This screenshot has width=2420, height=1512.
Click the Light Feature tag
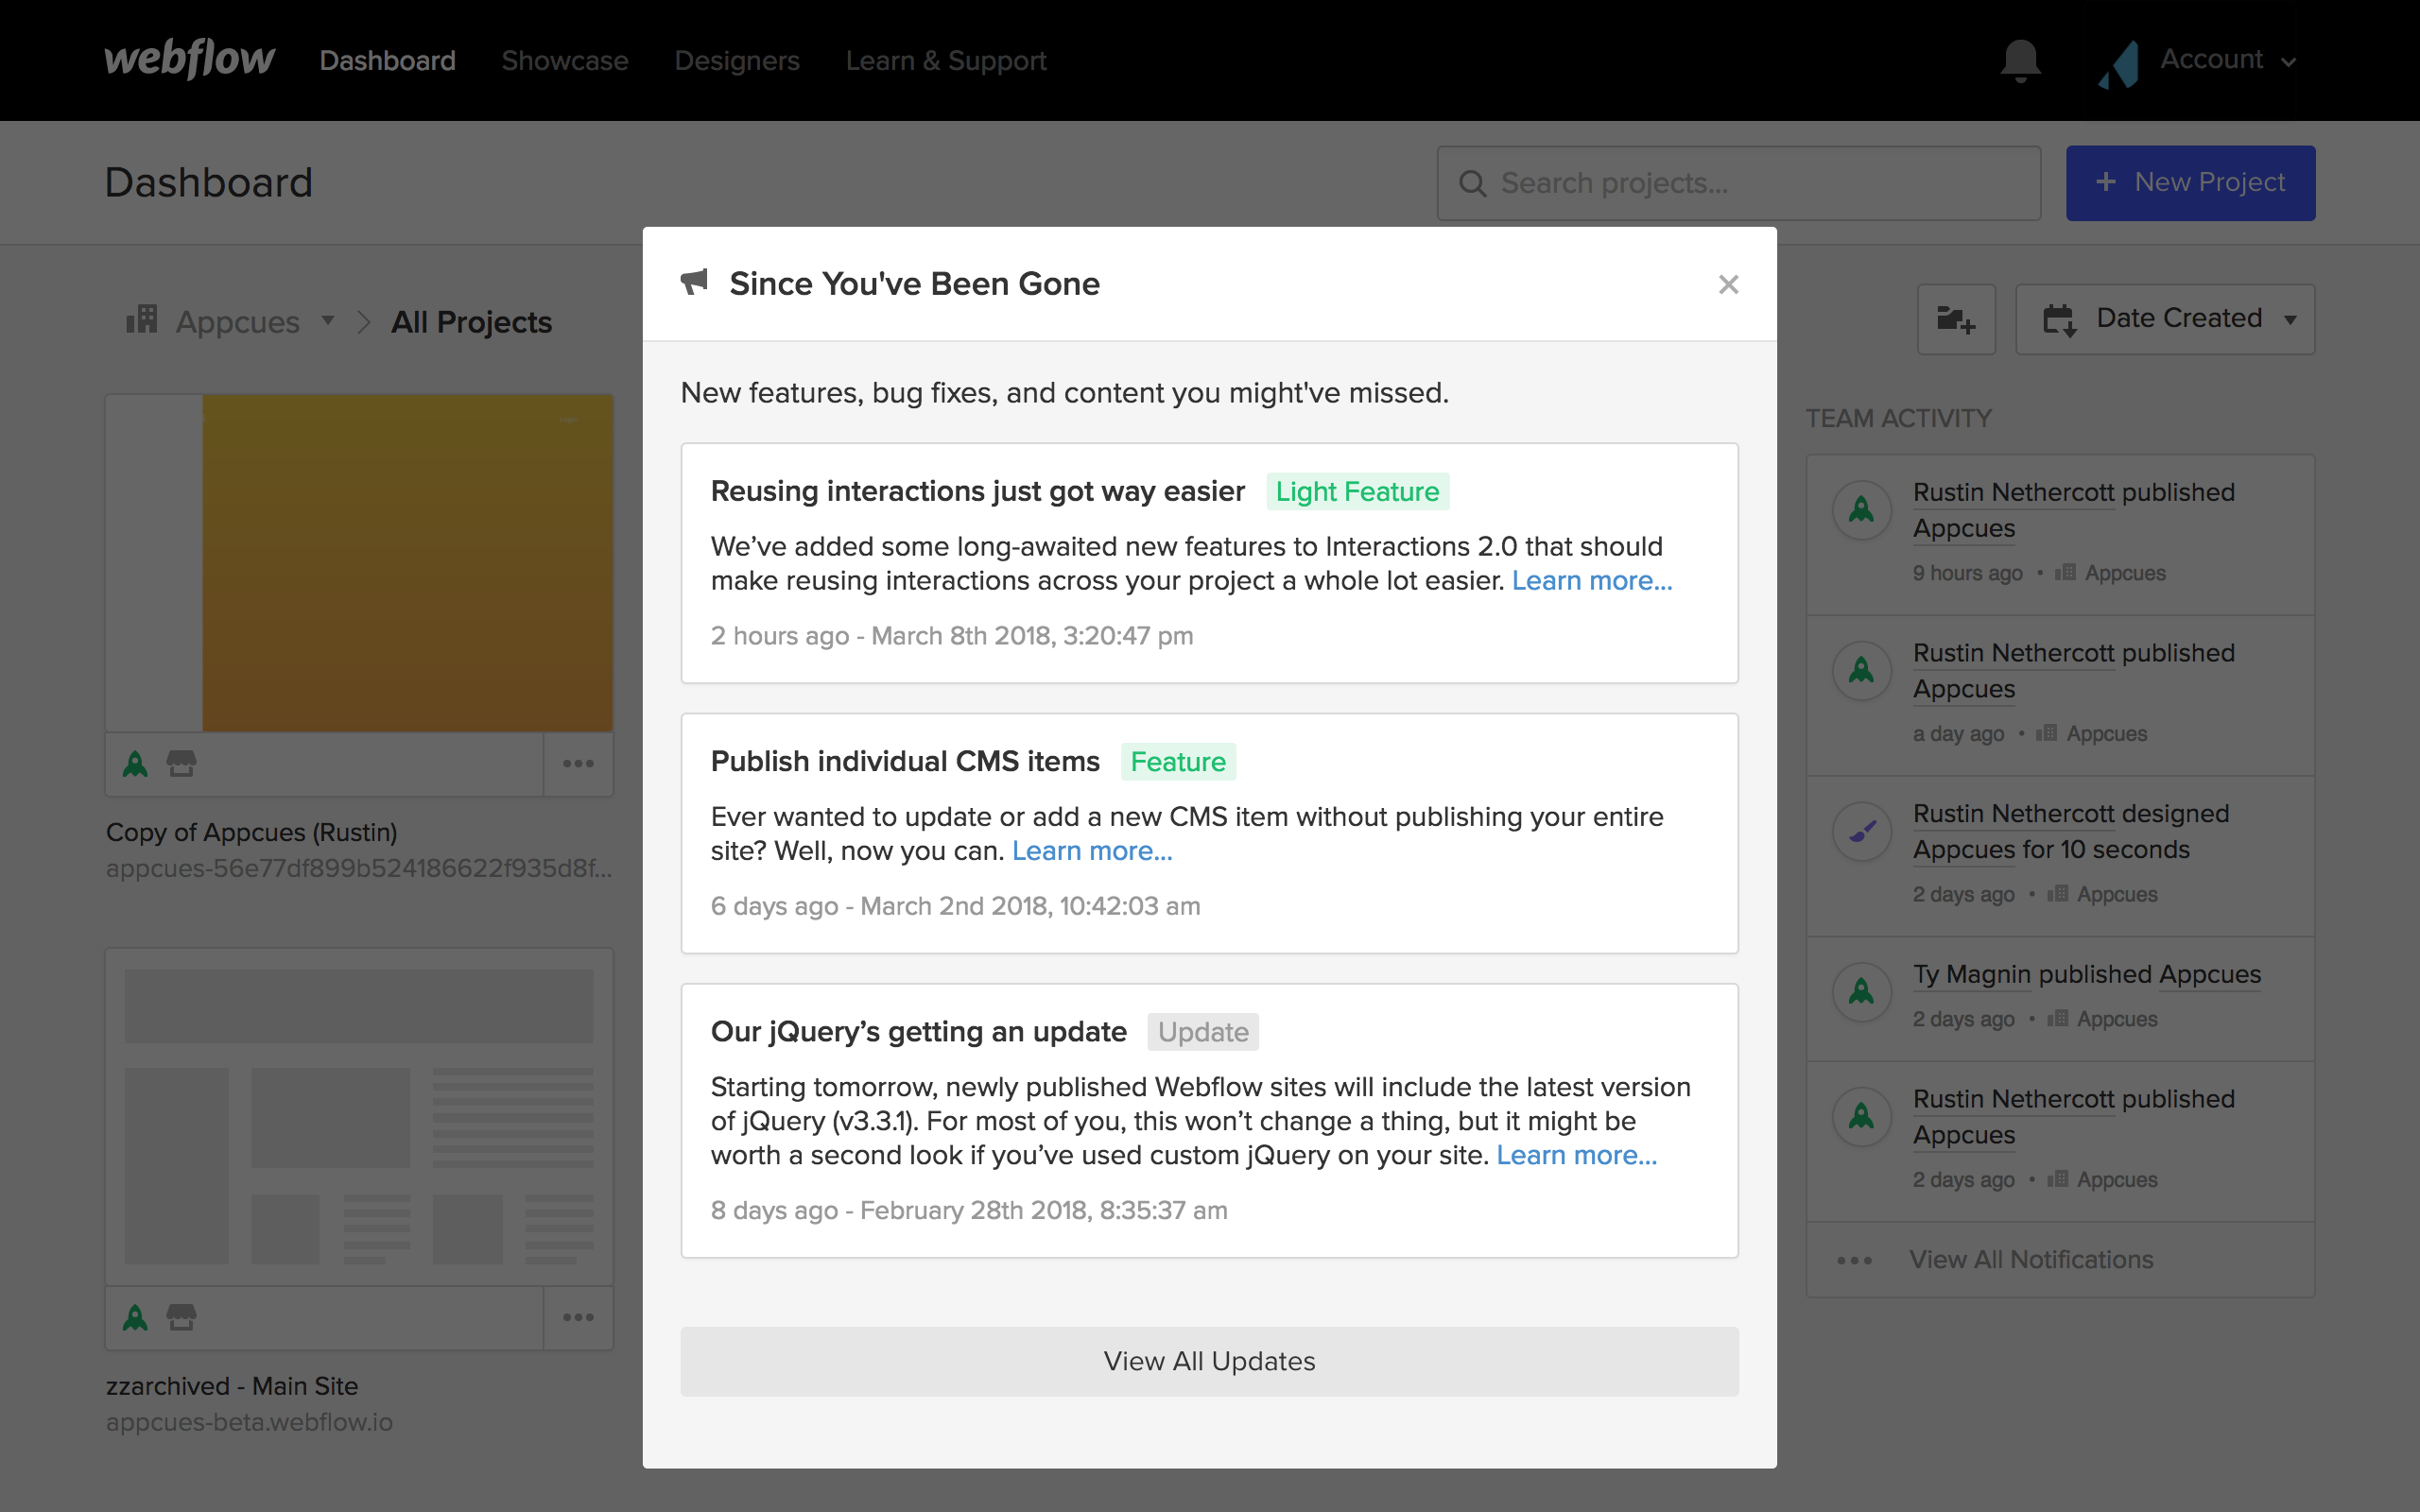pos(1357,492)
